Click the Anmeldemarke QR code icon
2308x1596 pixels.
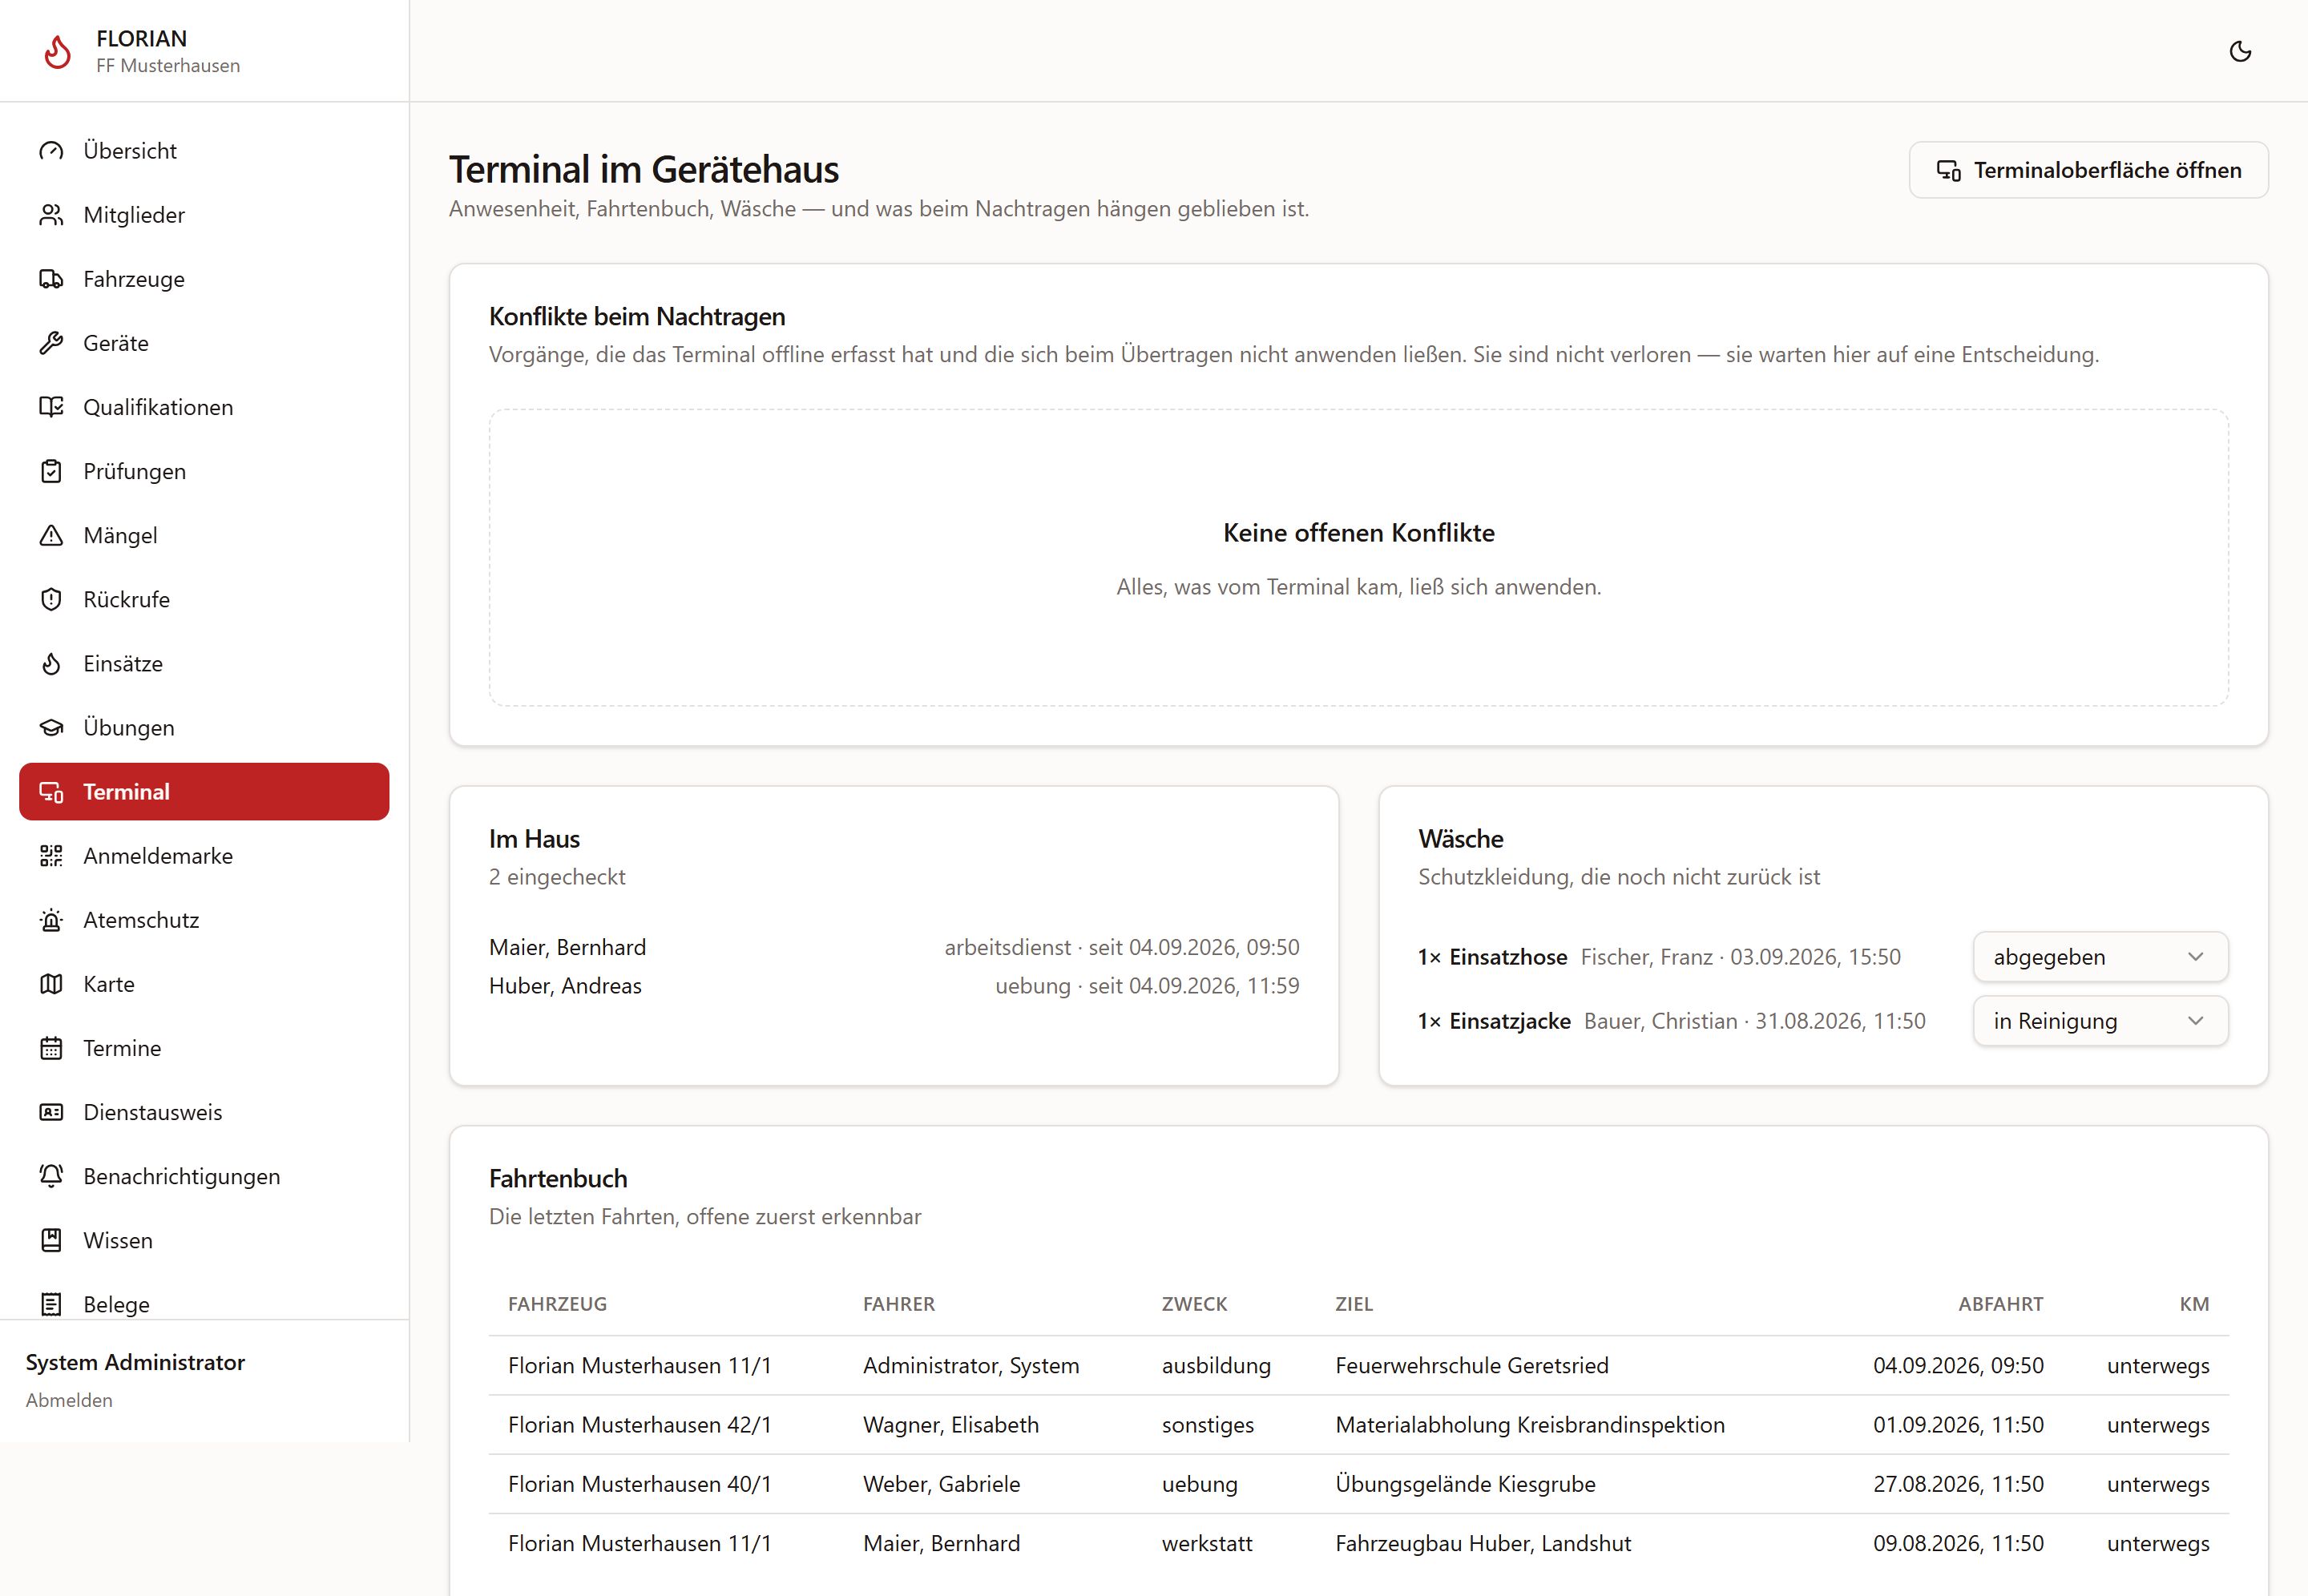pos(51,855)
